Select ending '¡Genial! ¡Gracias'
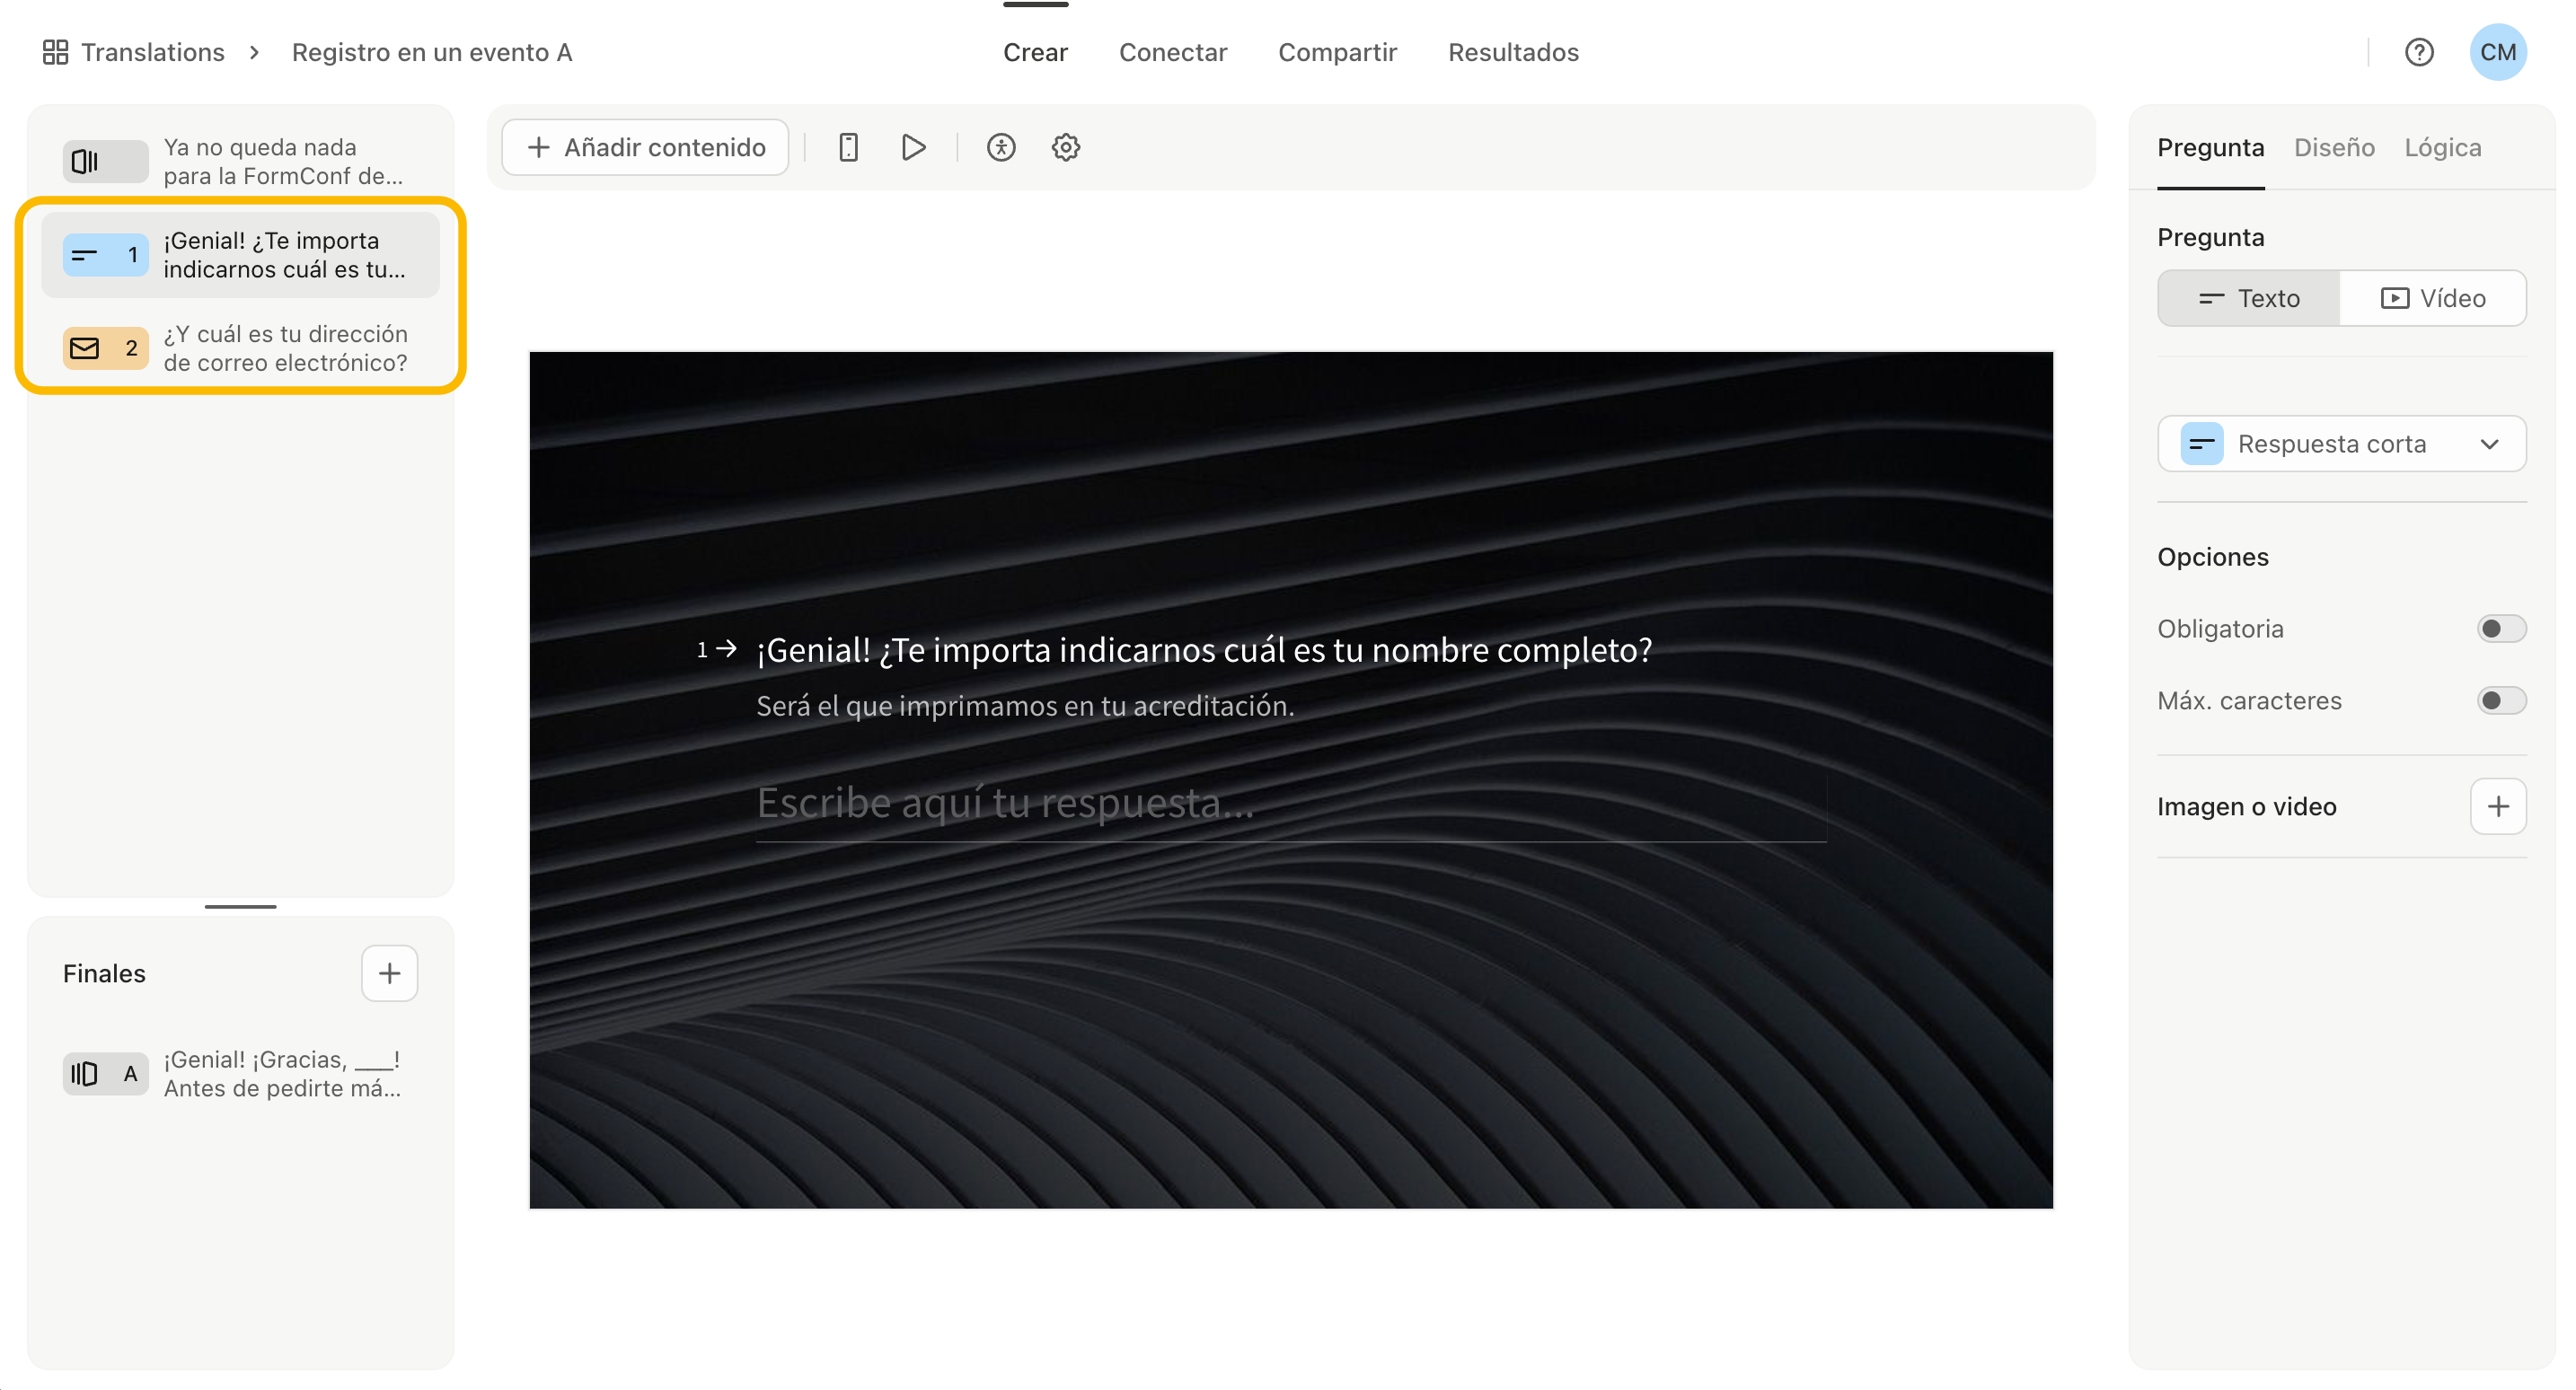 (x=241, y=1074)
